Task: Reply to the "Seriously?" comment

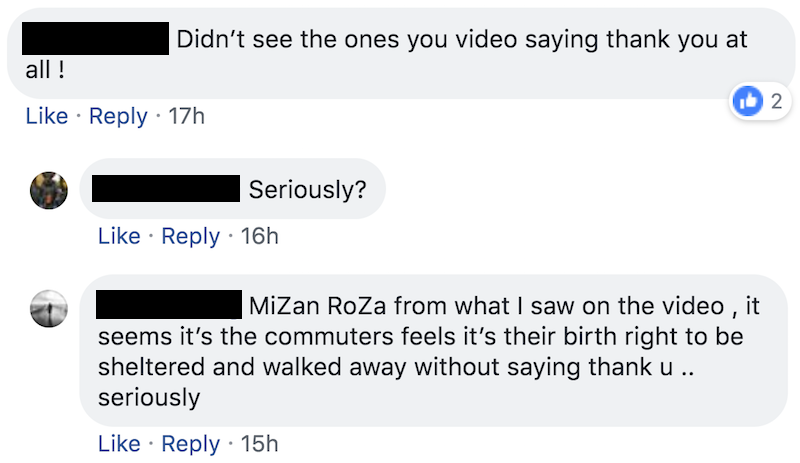Action: point(190,236)
